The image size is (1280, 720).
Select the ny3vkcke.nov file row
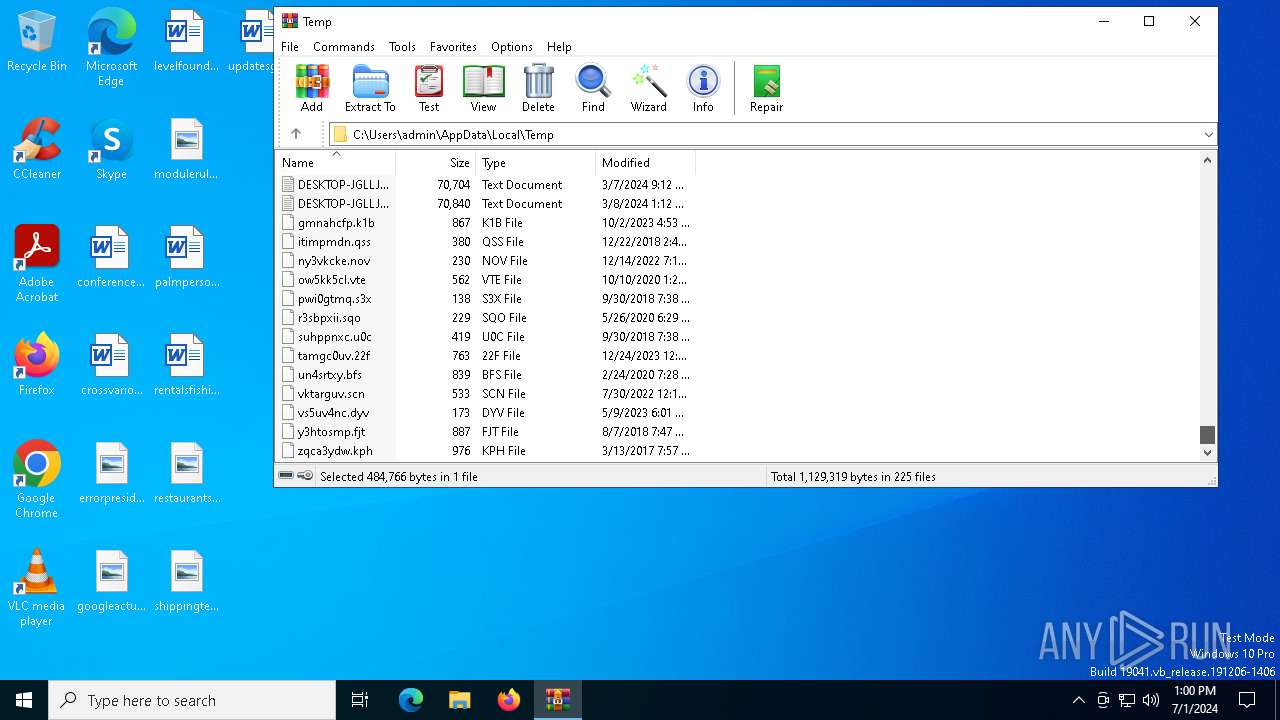(x=485, y=260)
